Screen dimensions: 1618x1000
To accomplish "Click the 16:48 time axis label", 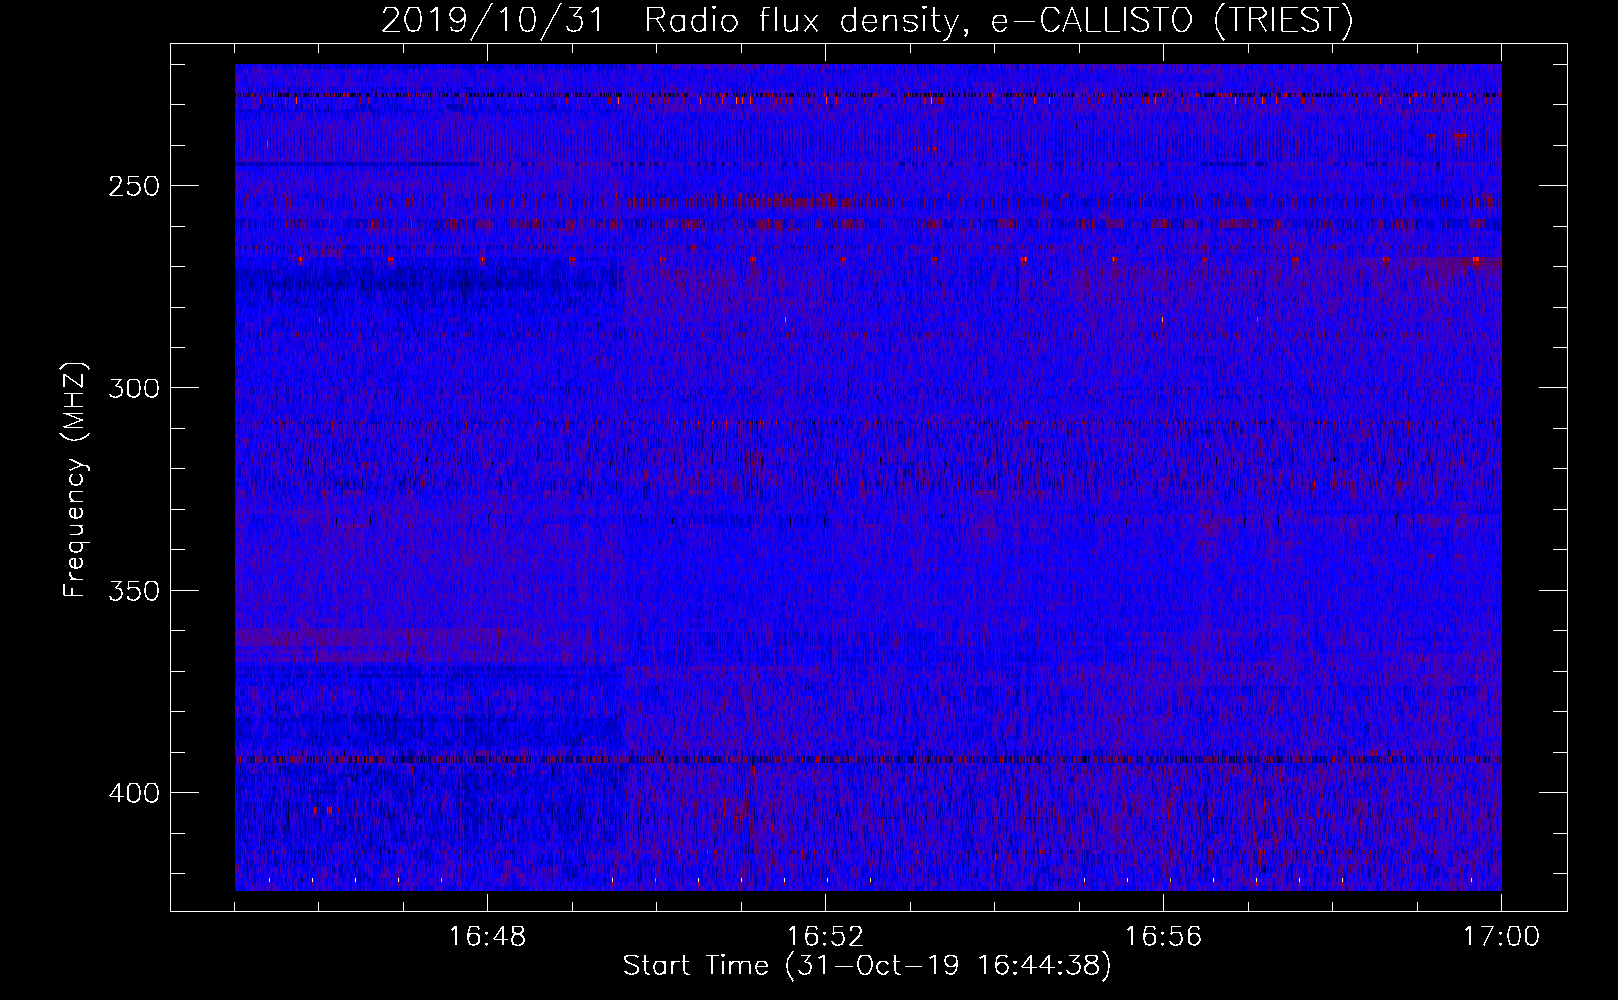I will (487, 937).
